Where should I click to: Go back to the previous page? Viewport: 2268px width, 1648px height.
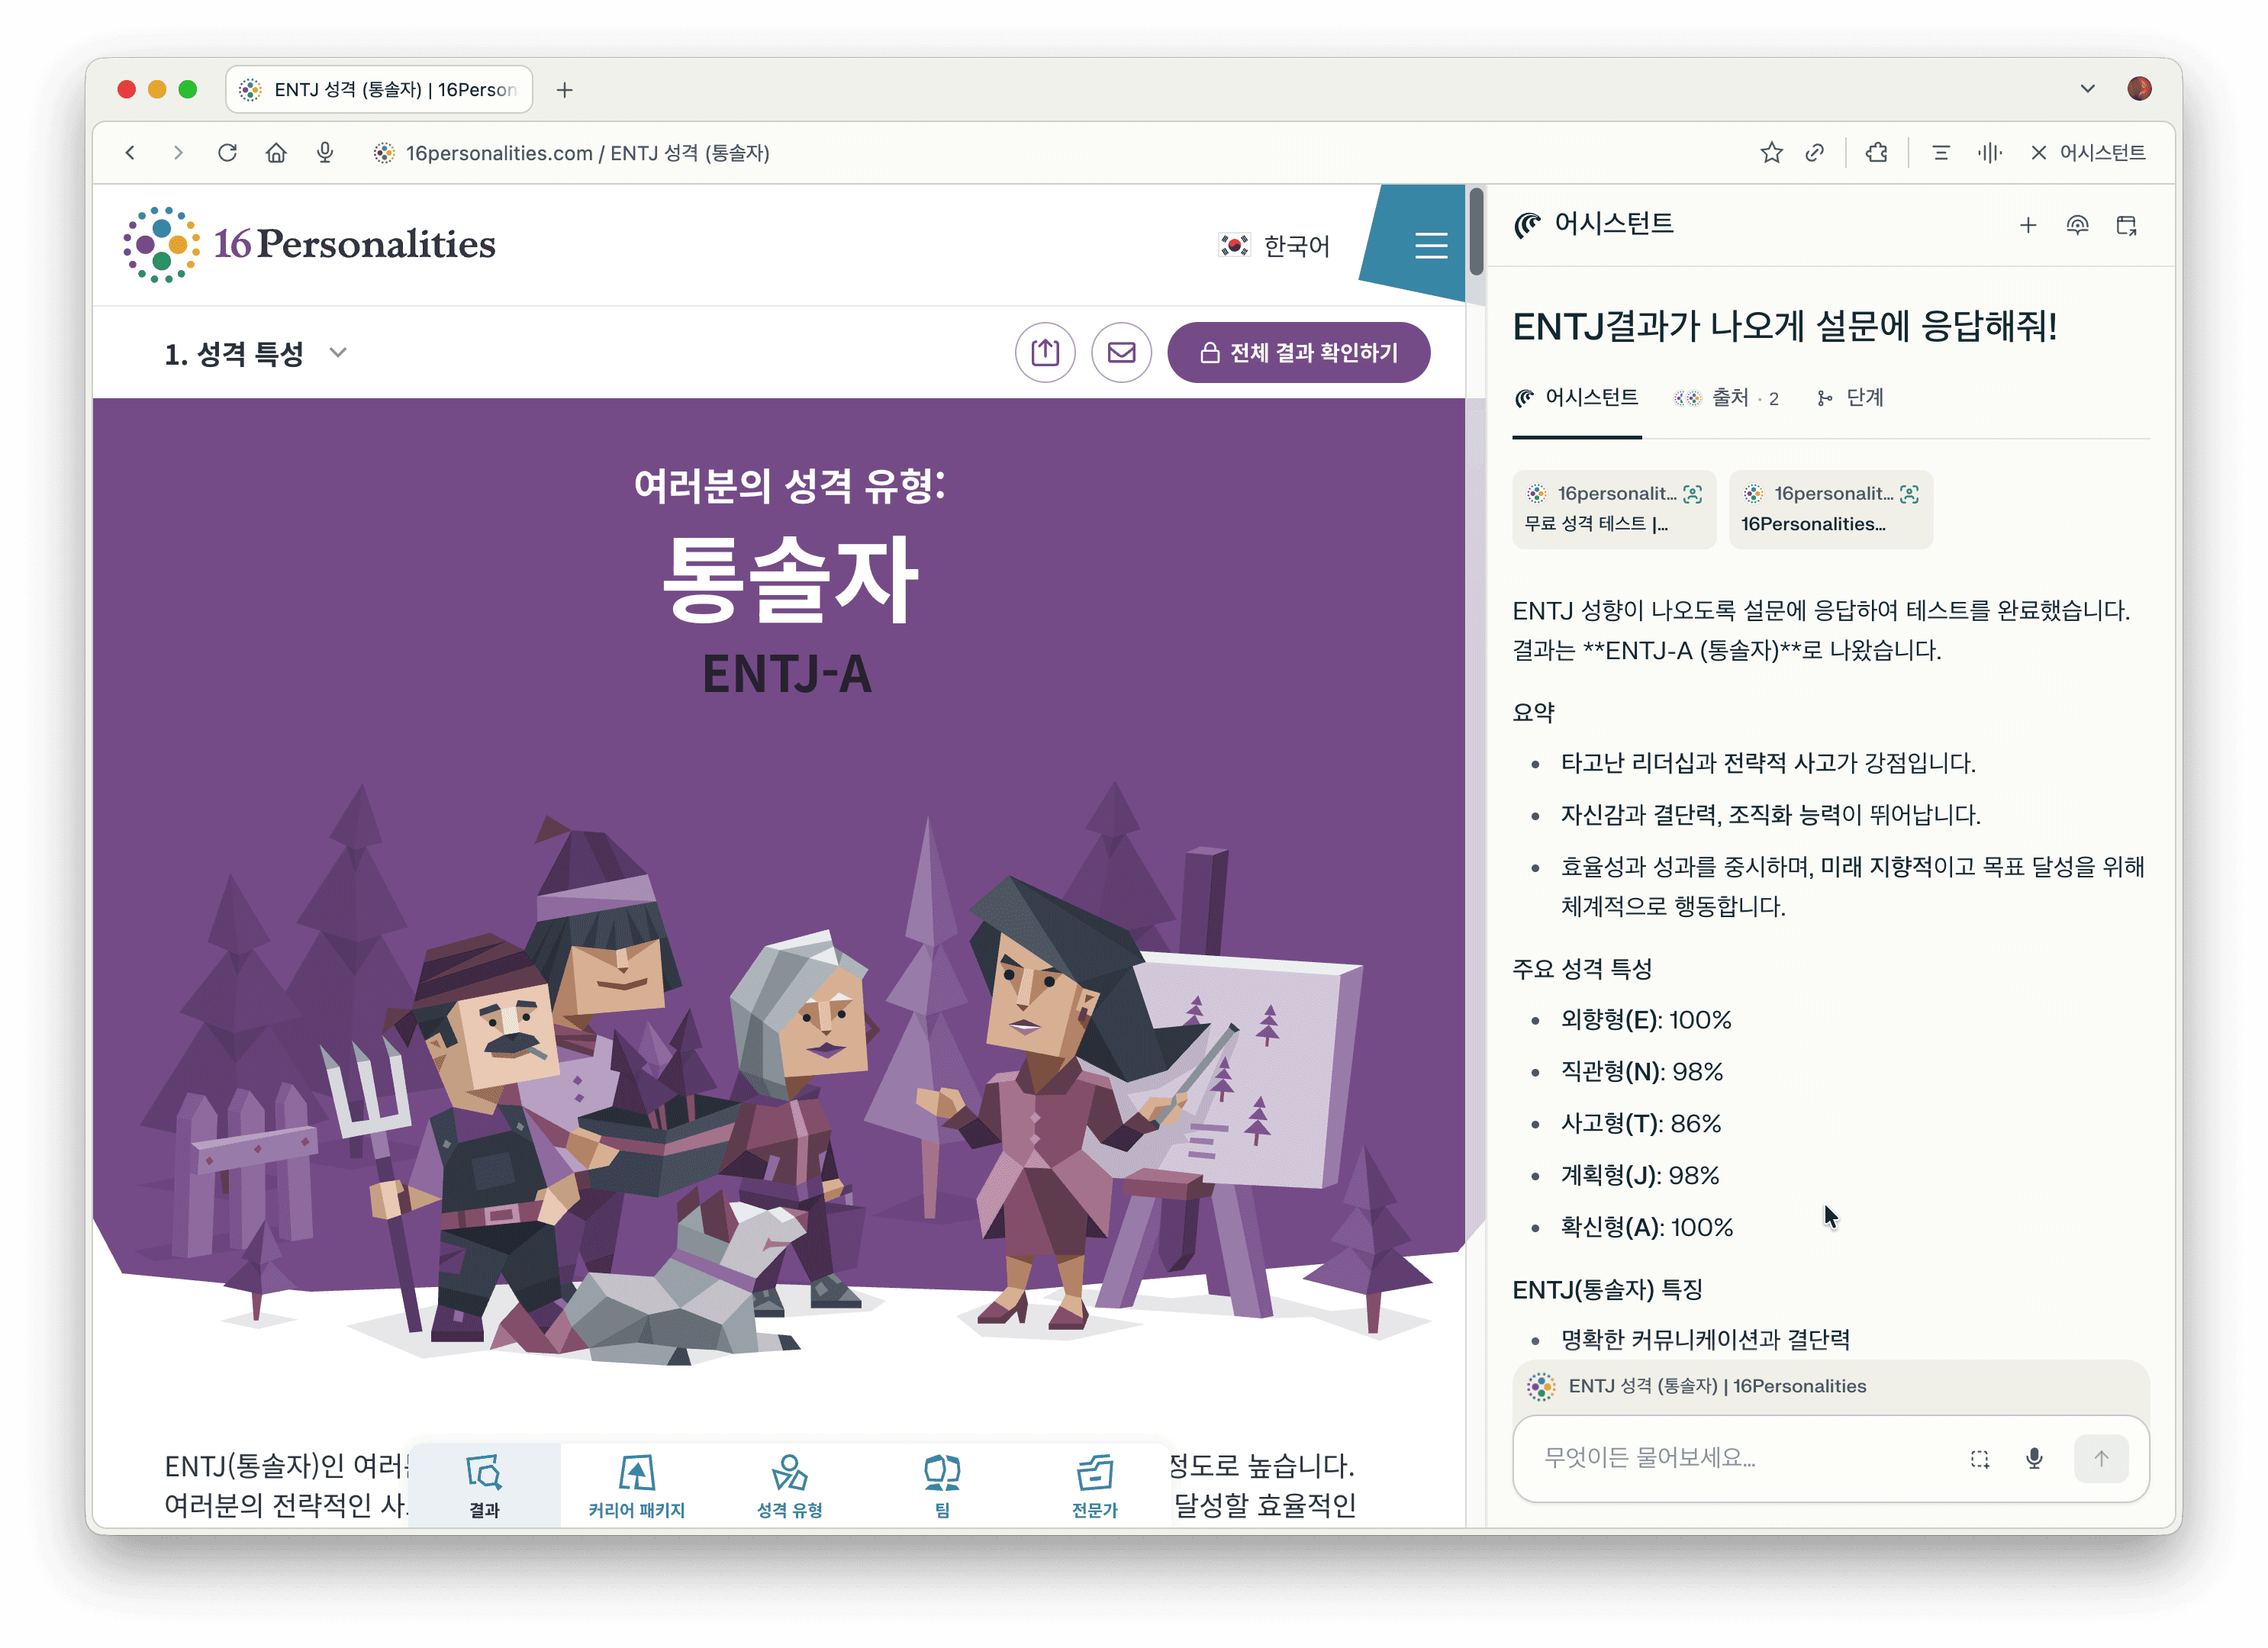(x=130, y=152)
